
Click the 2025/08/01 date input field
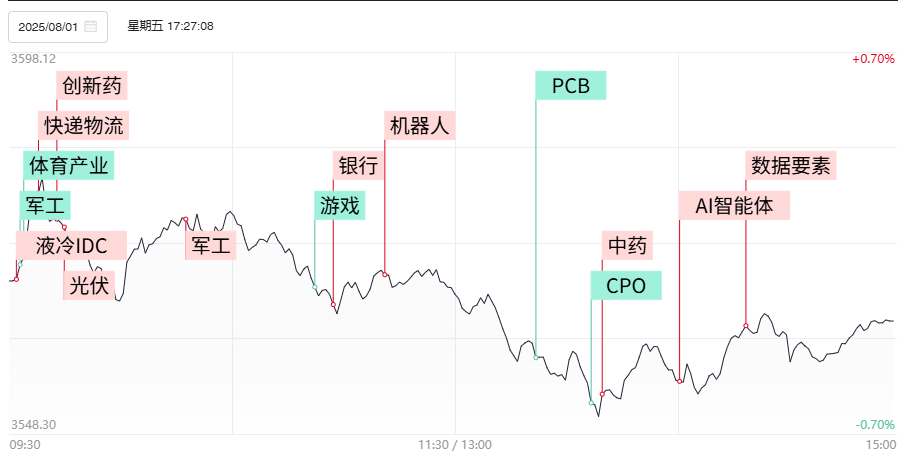pos(49,27)
